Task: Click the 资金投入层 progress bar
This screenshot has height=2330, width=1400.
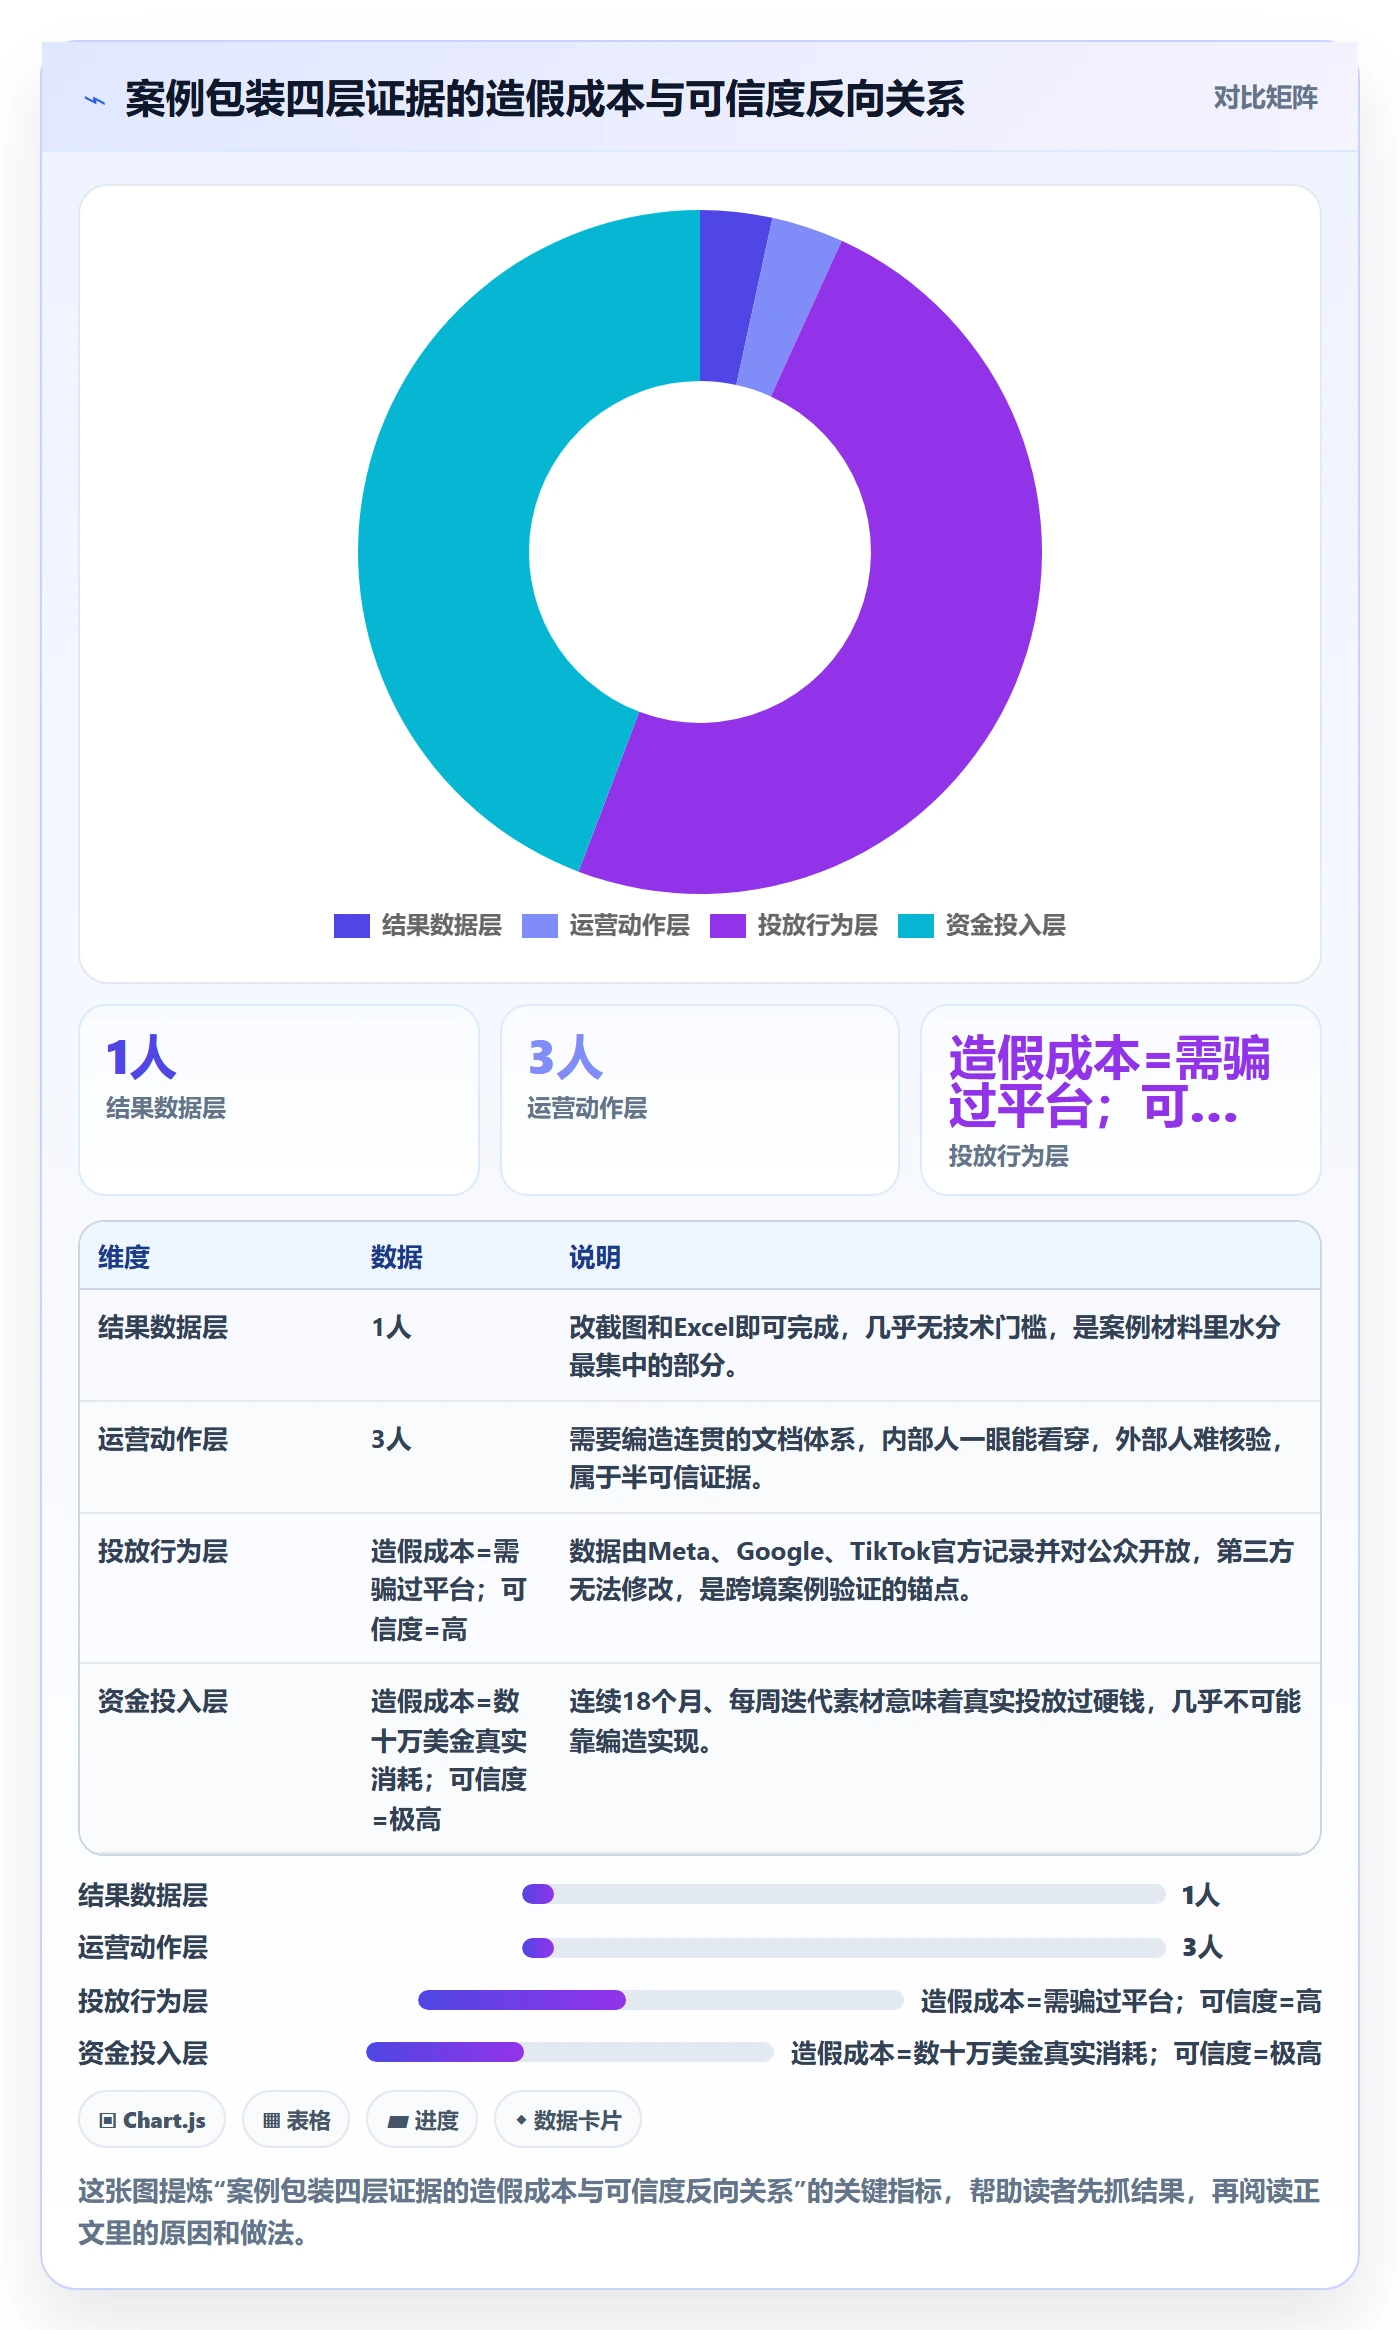Action: (x=570, y=2052)
